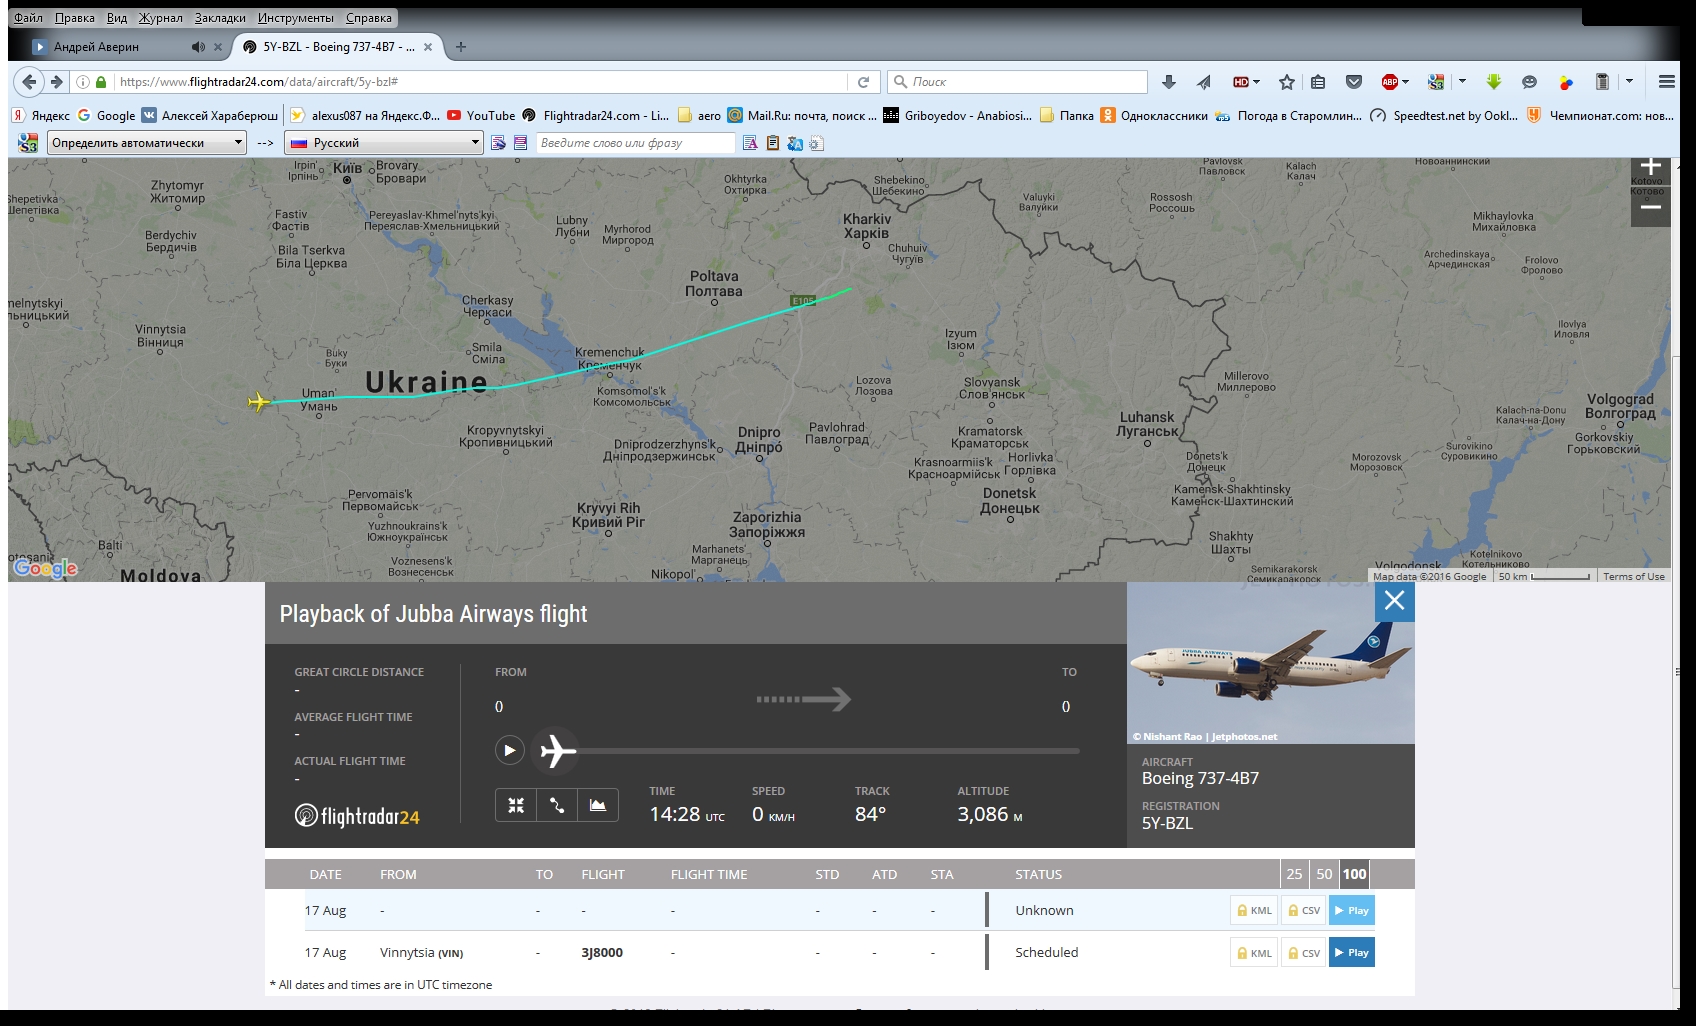Viewport: 1696px width, 1026px height.
Task: Click the fit-to-route view icon in playback panel
Action: click(516, 805)
